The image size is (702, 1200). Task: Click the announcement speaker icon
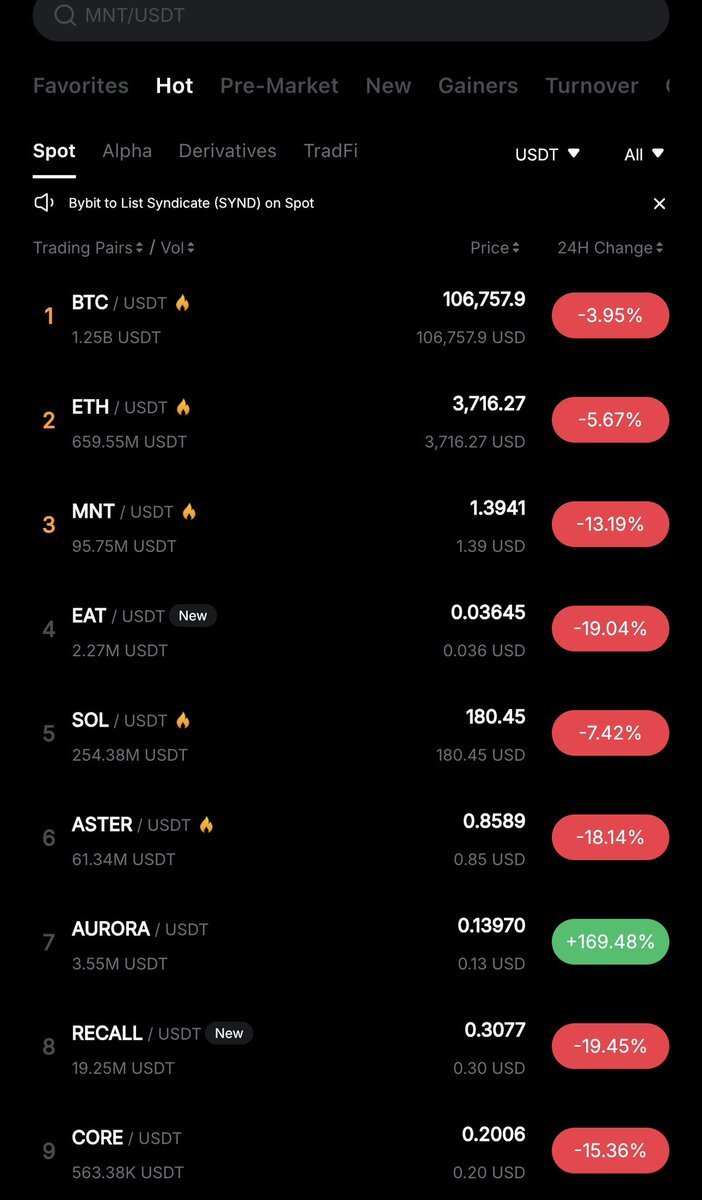(x=44, y=203)
